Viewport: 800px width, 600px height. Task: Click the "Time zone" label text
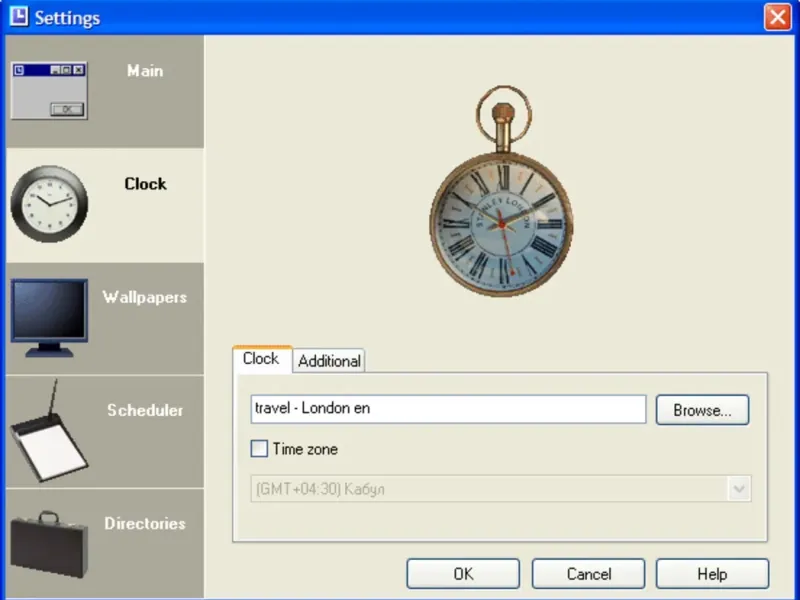[305, 449]
